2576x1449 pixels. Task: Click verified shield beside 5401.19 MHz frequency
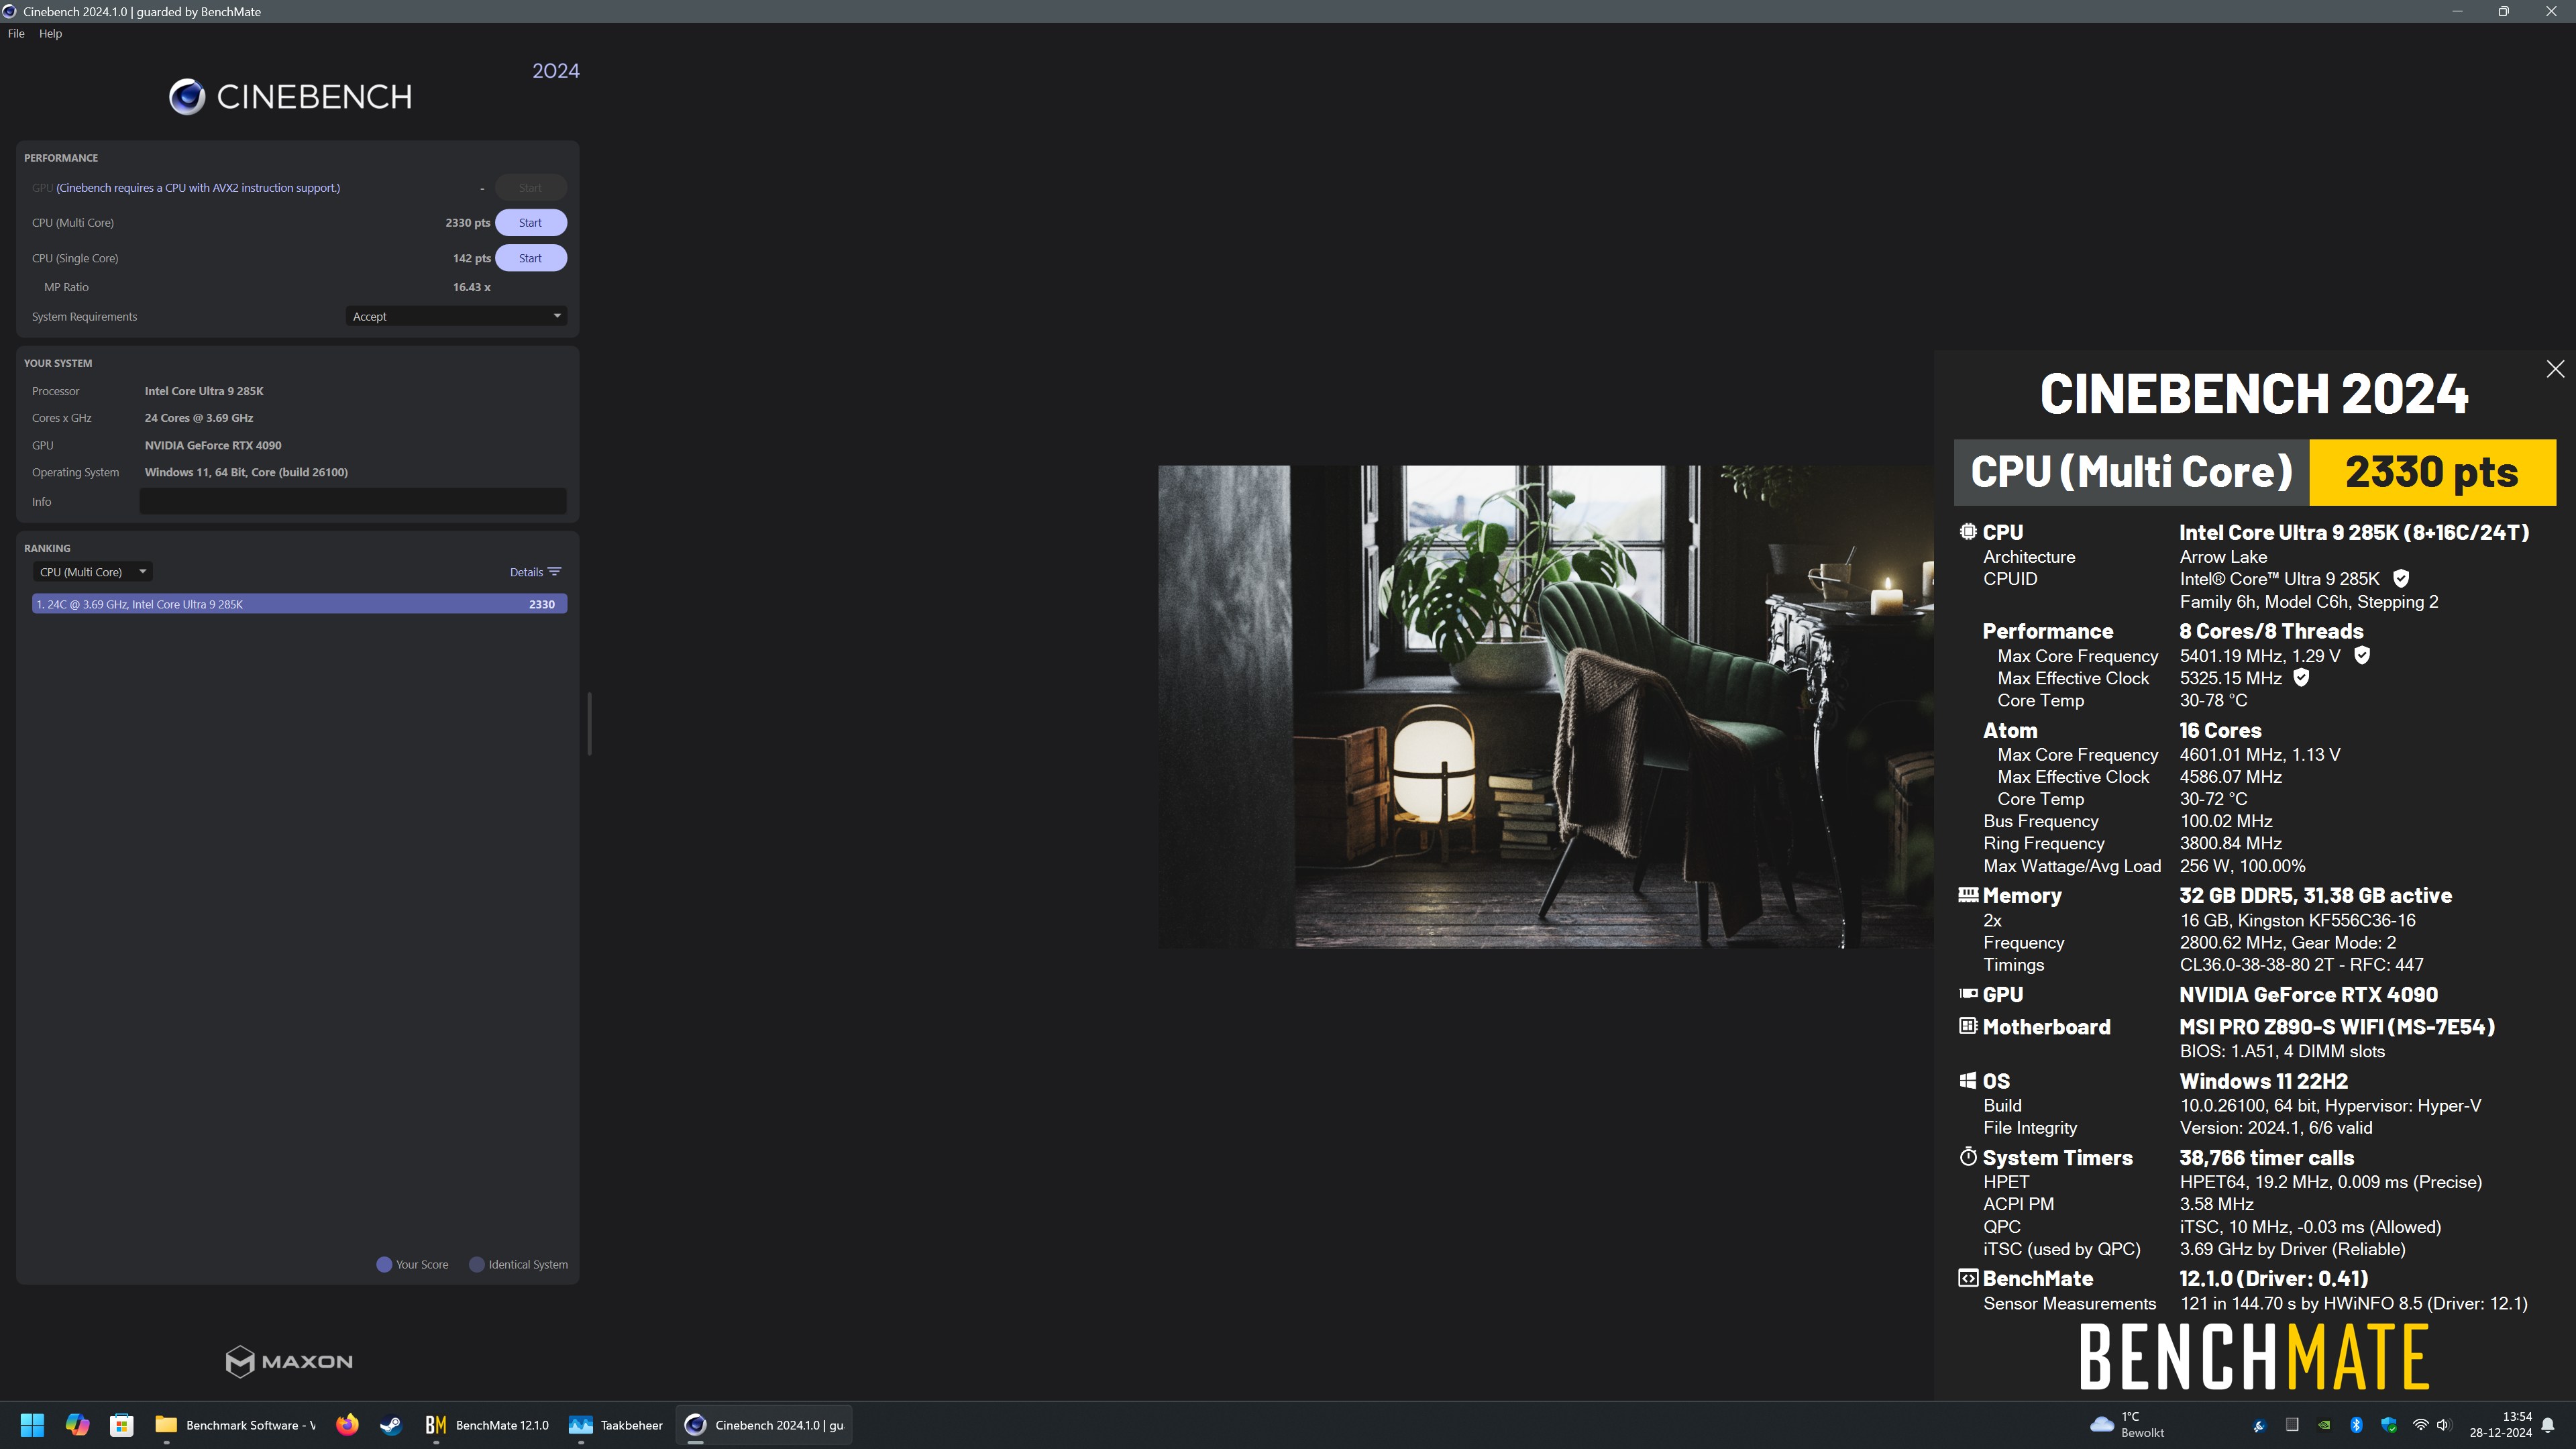(x=2362, y=655)
